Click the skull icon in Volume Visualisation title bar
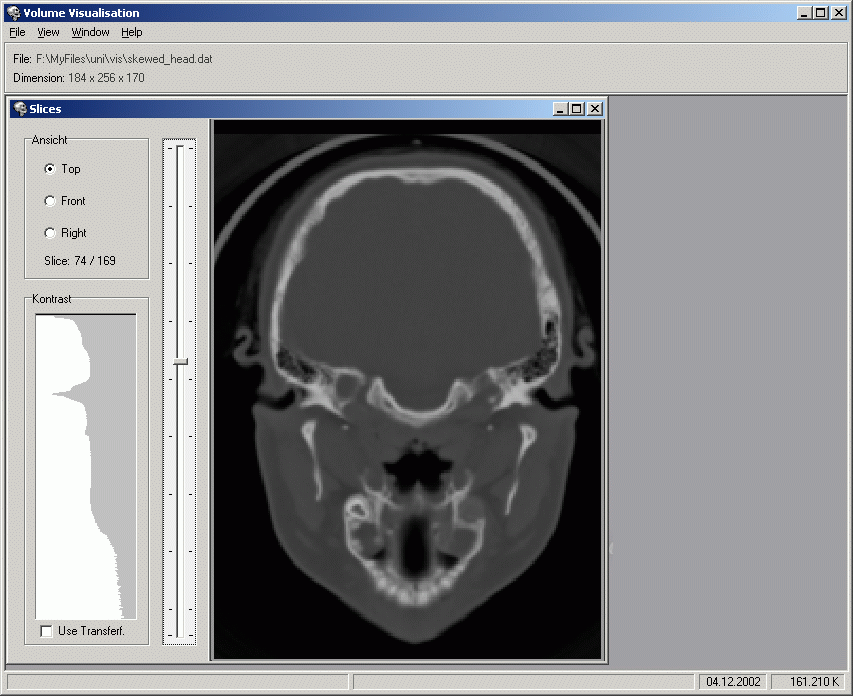 pos(13,13)
